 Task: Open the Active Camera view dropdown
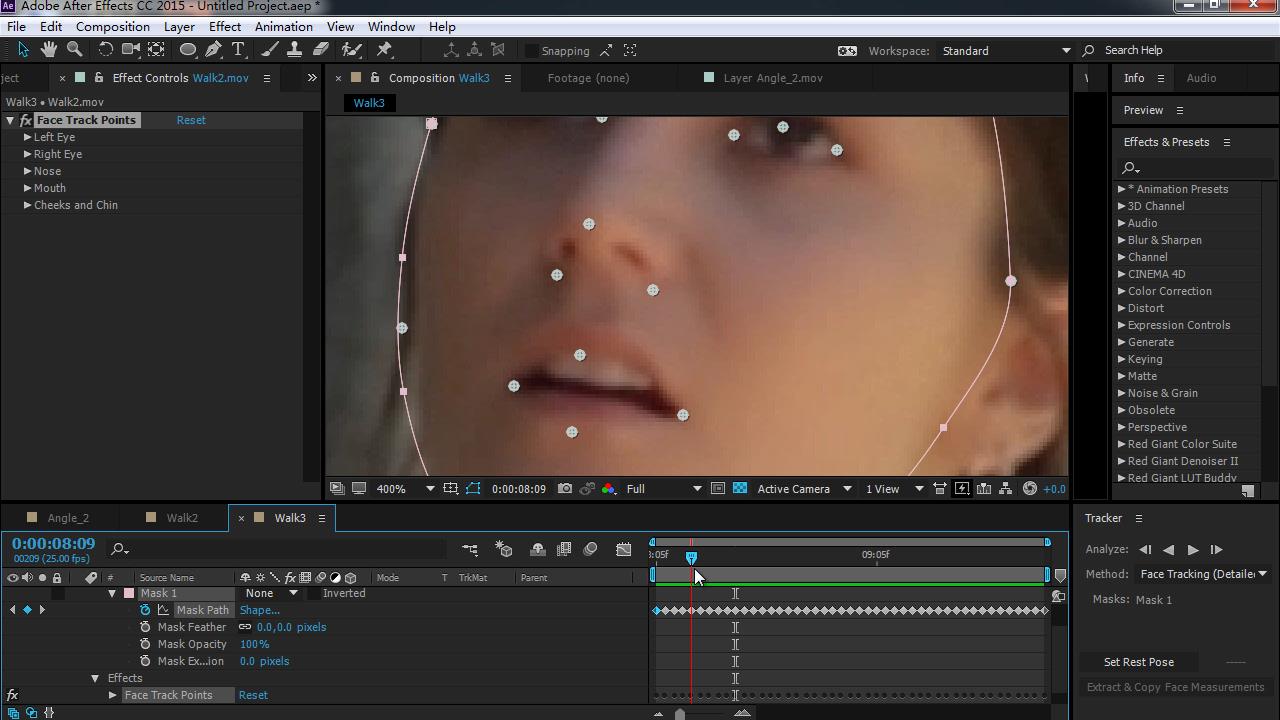(804, 489)
